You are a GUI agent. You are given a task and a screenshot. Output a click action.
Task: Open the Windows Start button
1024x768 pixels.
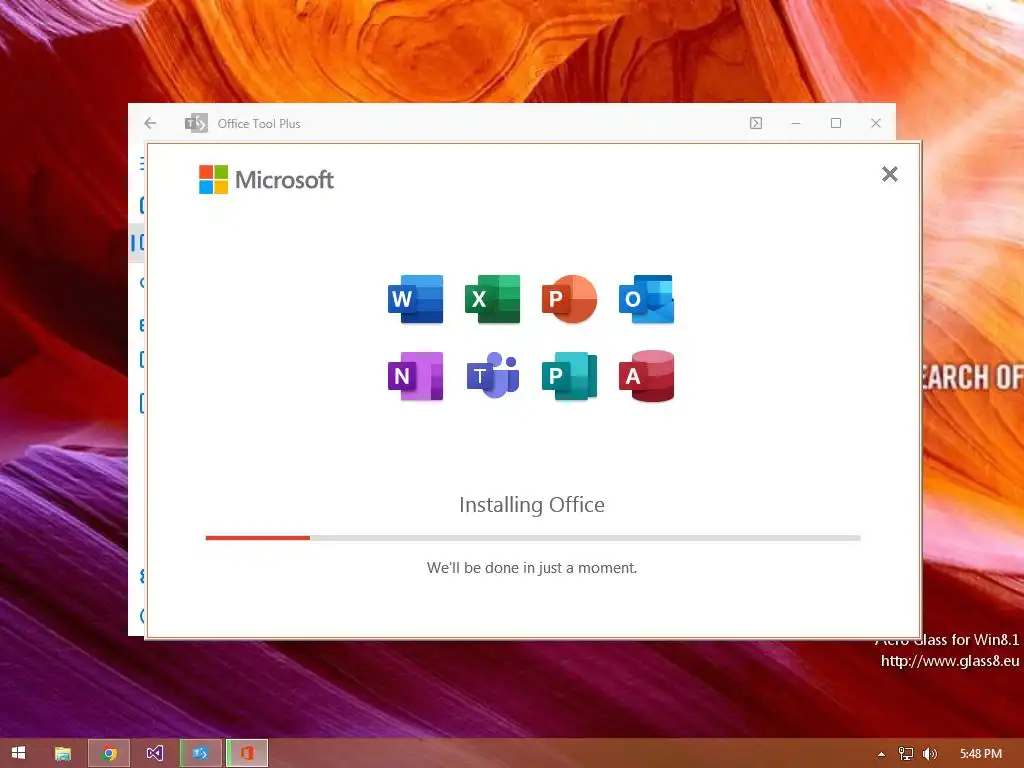[18, 753]
